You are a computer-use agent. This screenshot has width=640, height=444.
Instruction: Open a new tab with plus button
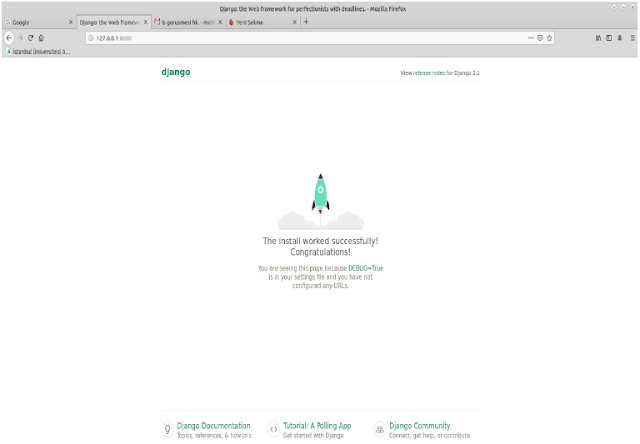306,22
